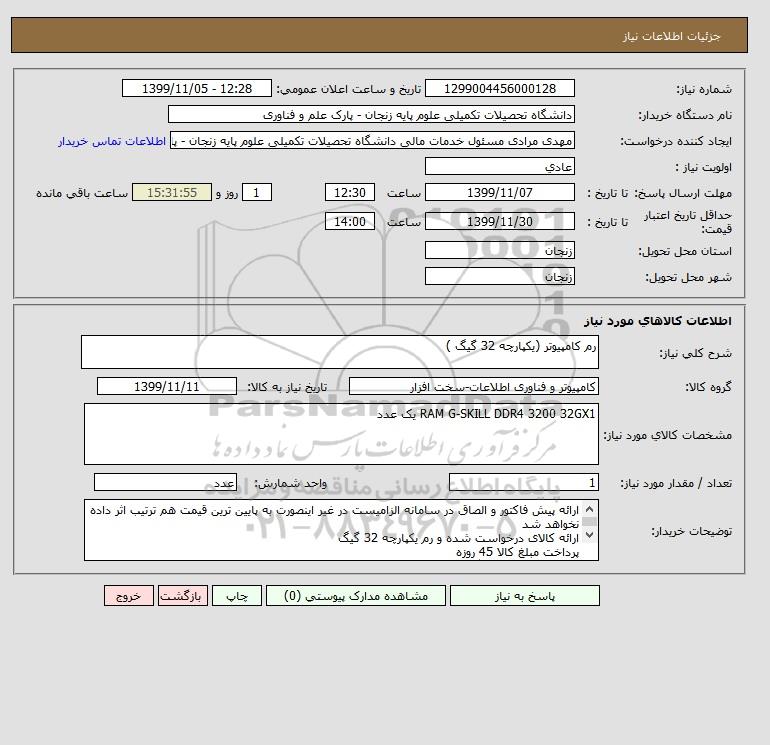Click the حداقل تاریخ اعتبار قیمت label

click(x=688, y=222)
